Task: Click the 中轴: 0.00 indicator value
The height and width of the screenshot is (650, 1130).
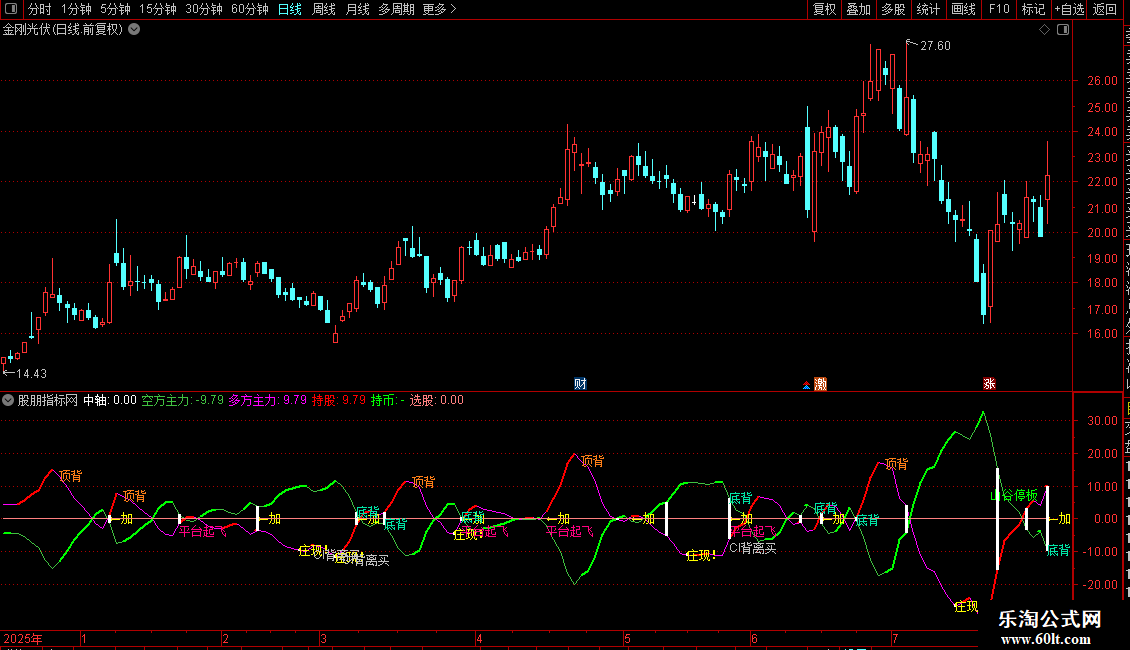Action: coord(110,400)
